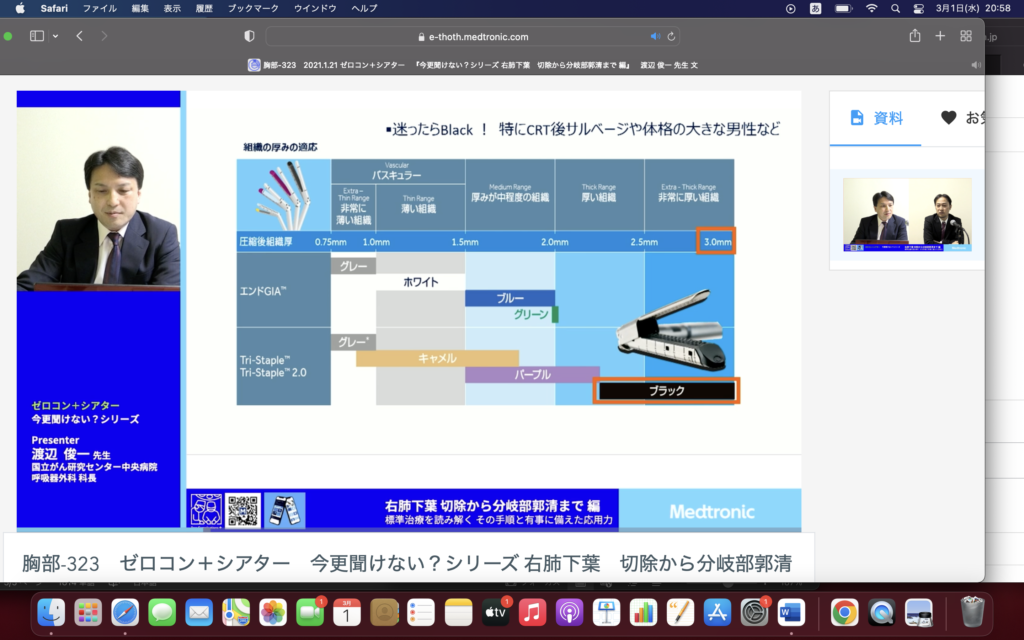Expand the sidebar dropdown chevron
The height and width of the screenshot is (640, 1024).
(x=55, y=36)
